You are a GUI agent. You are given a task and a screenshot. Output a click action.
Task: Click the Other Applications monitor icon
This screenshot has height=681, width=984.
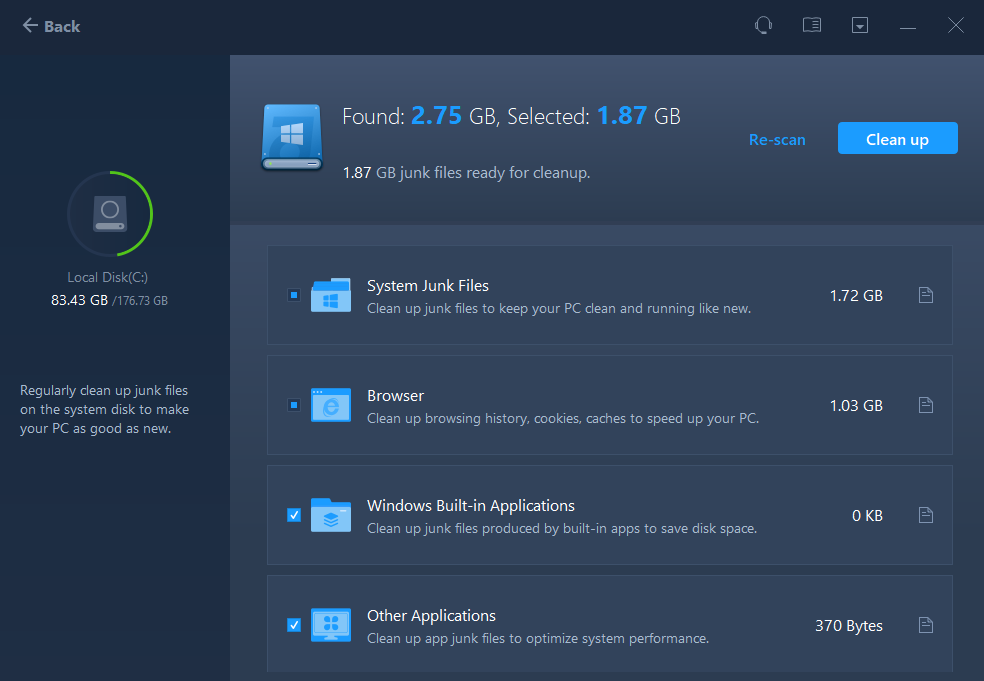click(330, 625)
